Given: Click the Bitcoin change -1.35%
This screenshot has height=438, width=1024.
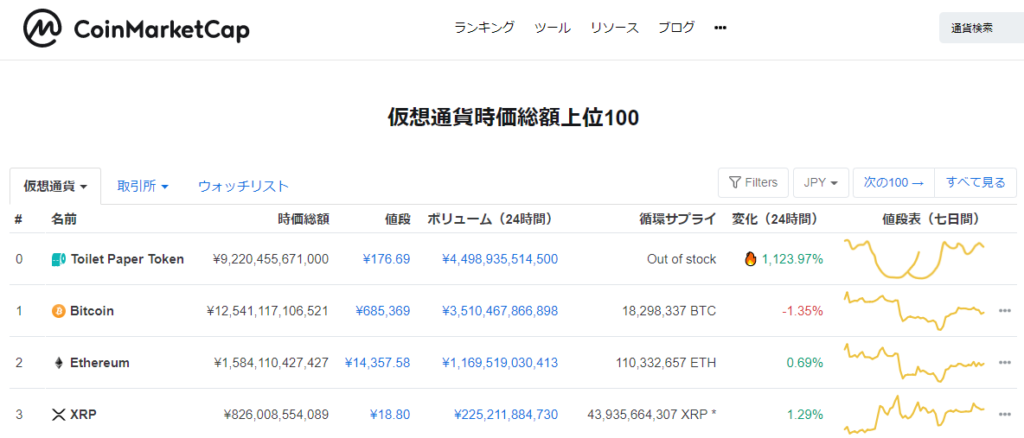Looking at the screenshot, I should click(804, 311).
